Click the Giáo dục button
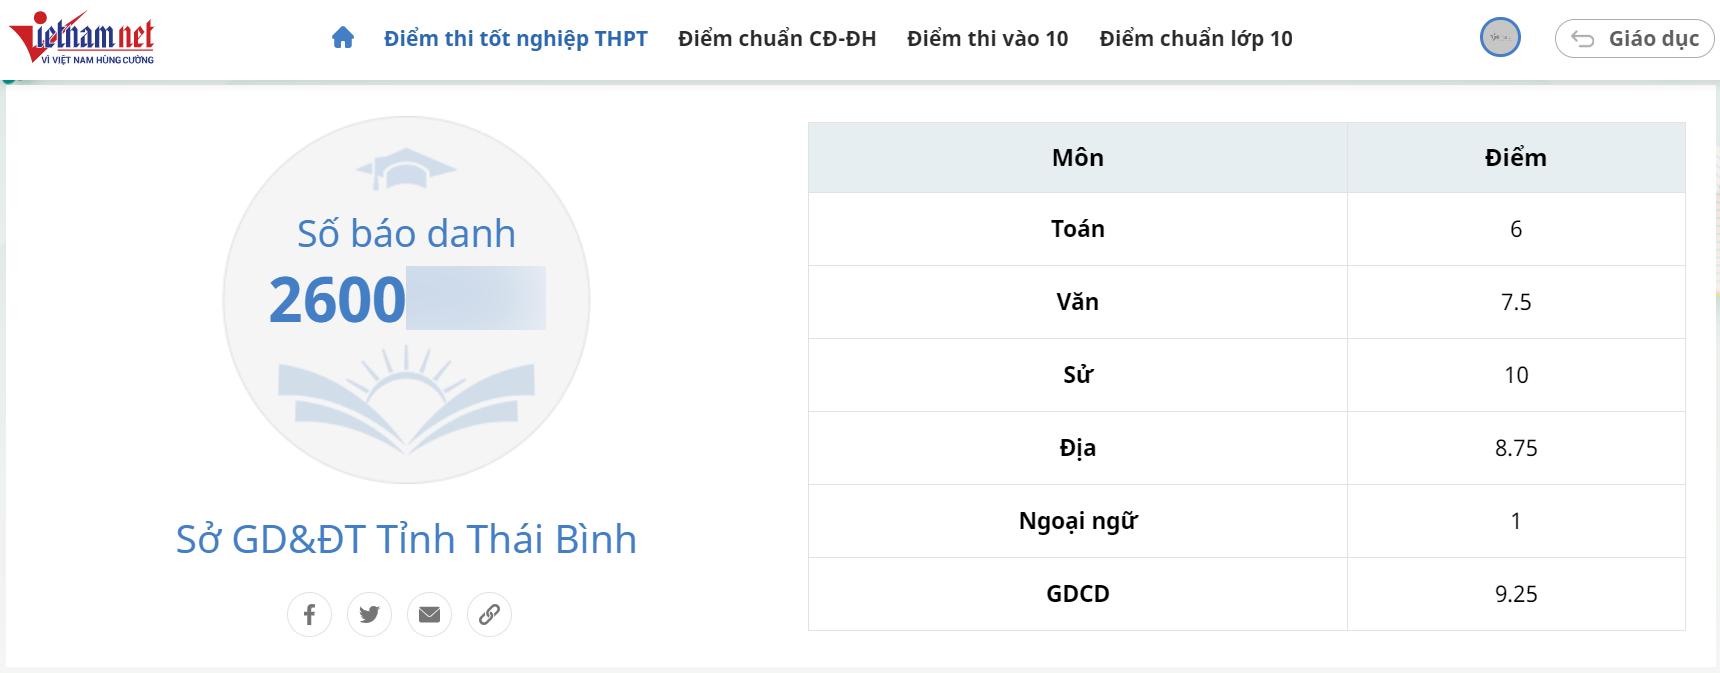 click(x=1634, y=38)
